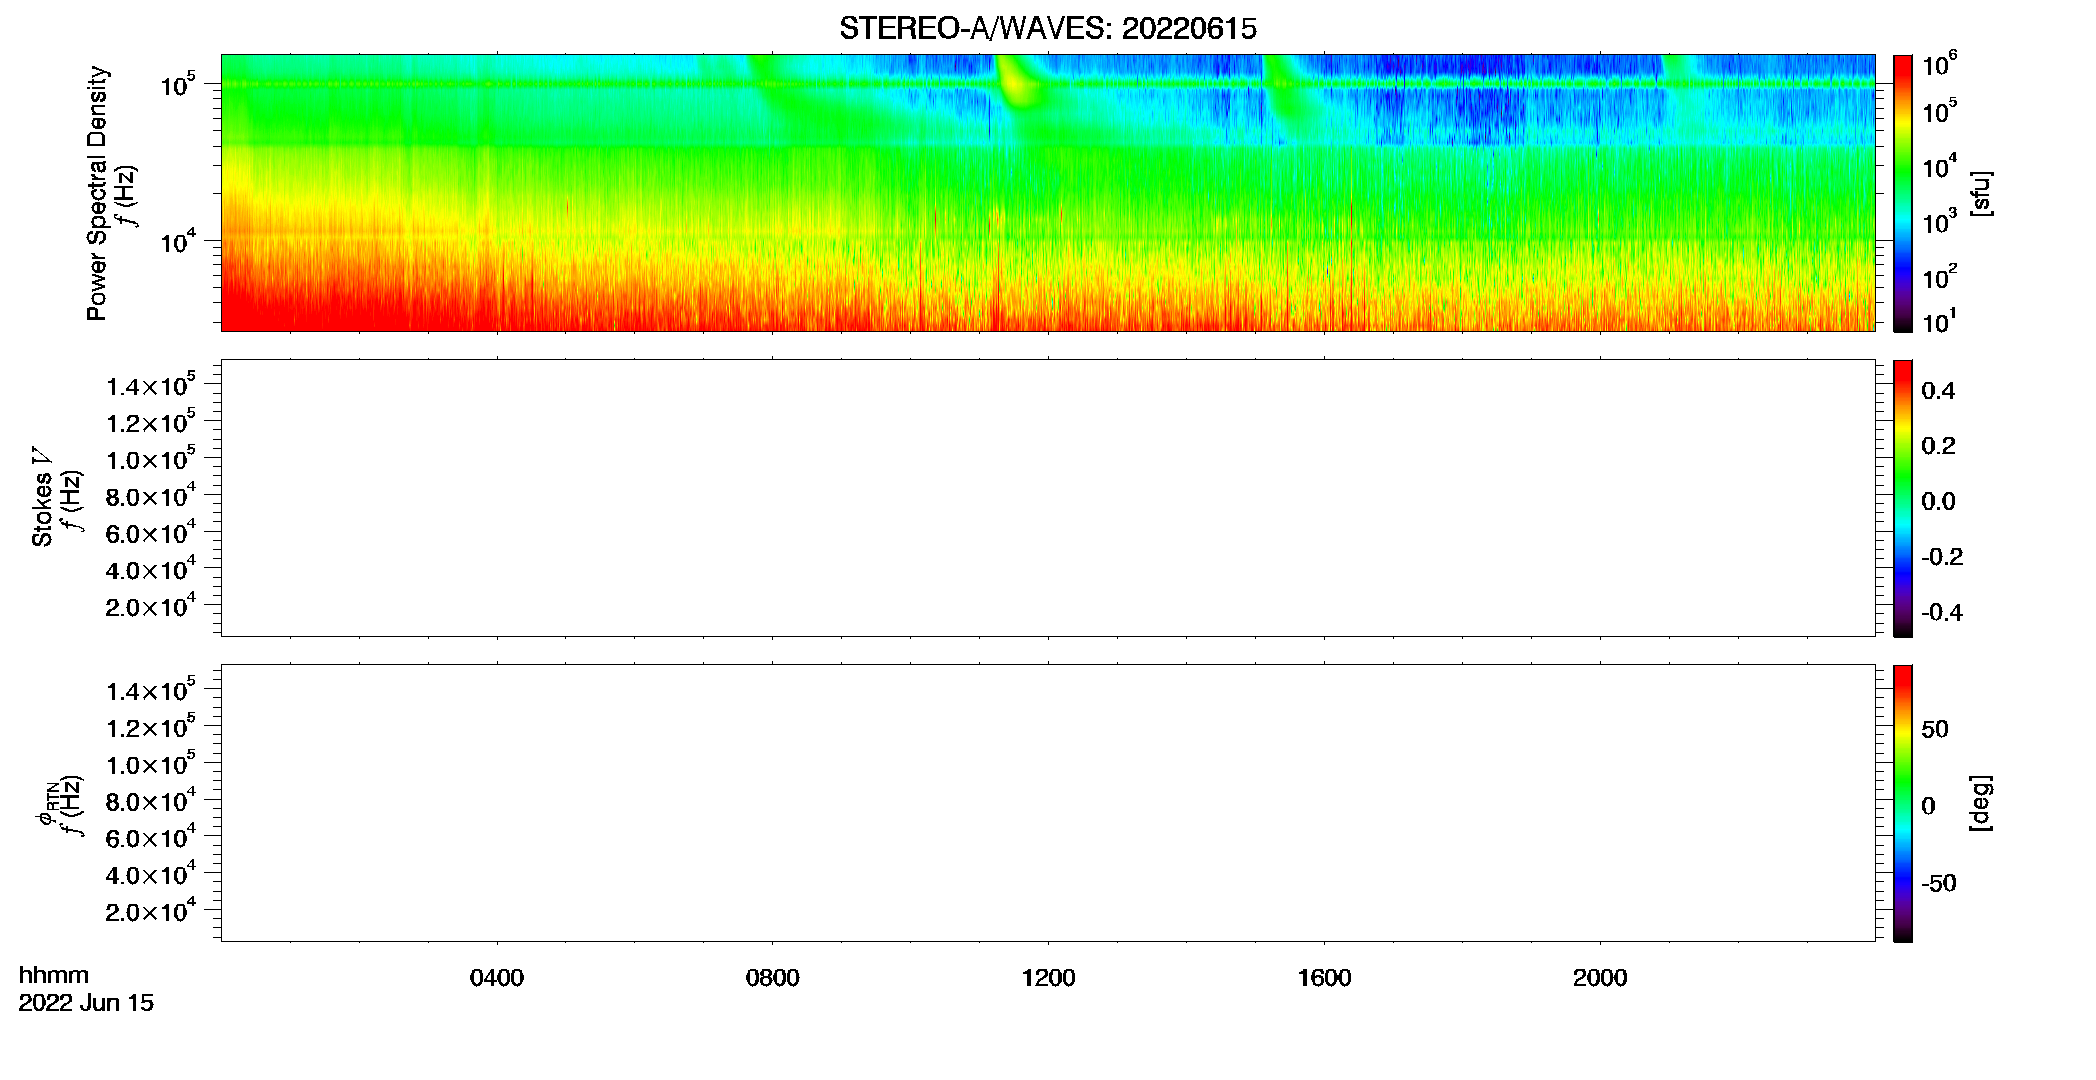
Task: Click the 1.4×10^5 tick of Stokes panel
Action: pyautogui.click(x=151, y=386)
